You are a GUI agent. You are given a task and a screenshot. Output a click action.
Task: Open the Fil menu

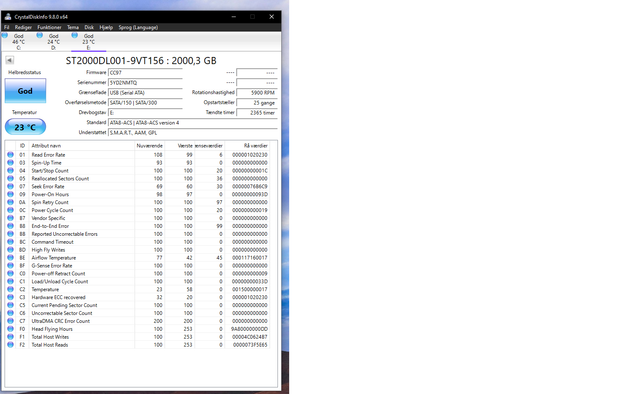coord(7,27)
